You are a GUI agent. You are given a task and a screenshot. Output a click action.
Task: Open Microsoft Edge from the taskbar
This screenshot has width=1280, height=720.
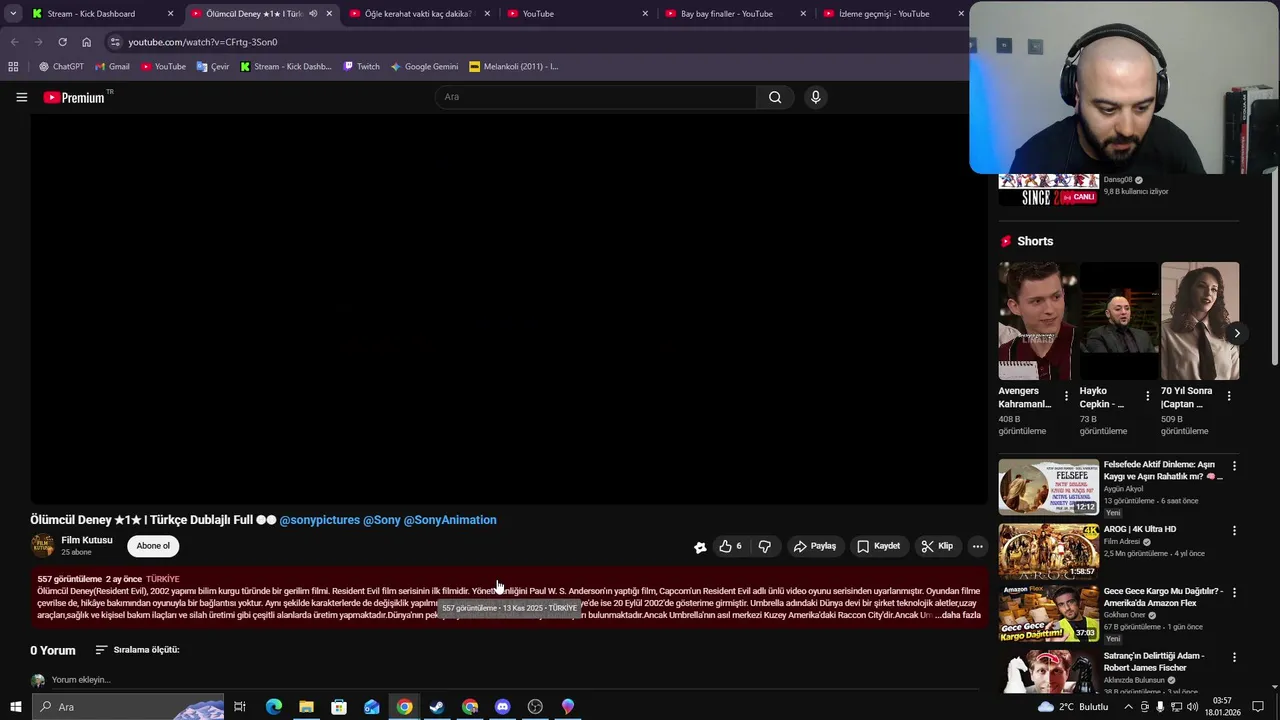273,707
